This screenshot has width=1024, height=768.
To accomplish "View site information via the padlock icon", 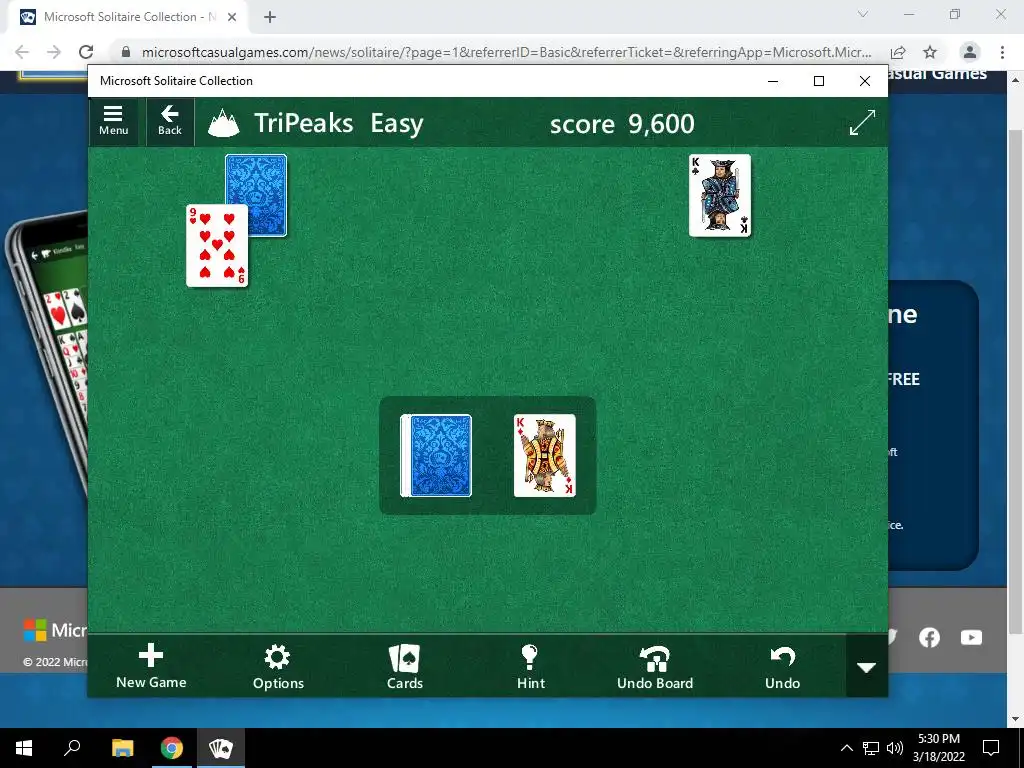I will [x=126, y=52].
